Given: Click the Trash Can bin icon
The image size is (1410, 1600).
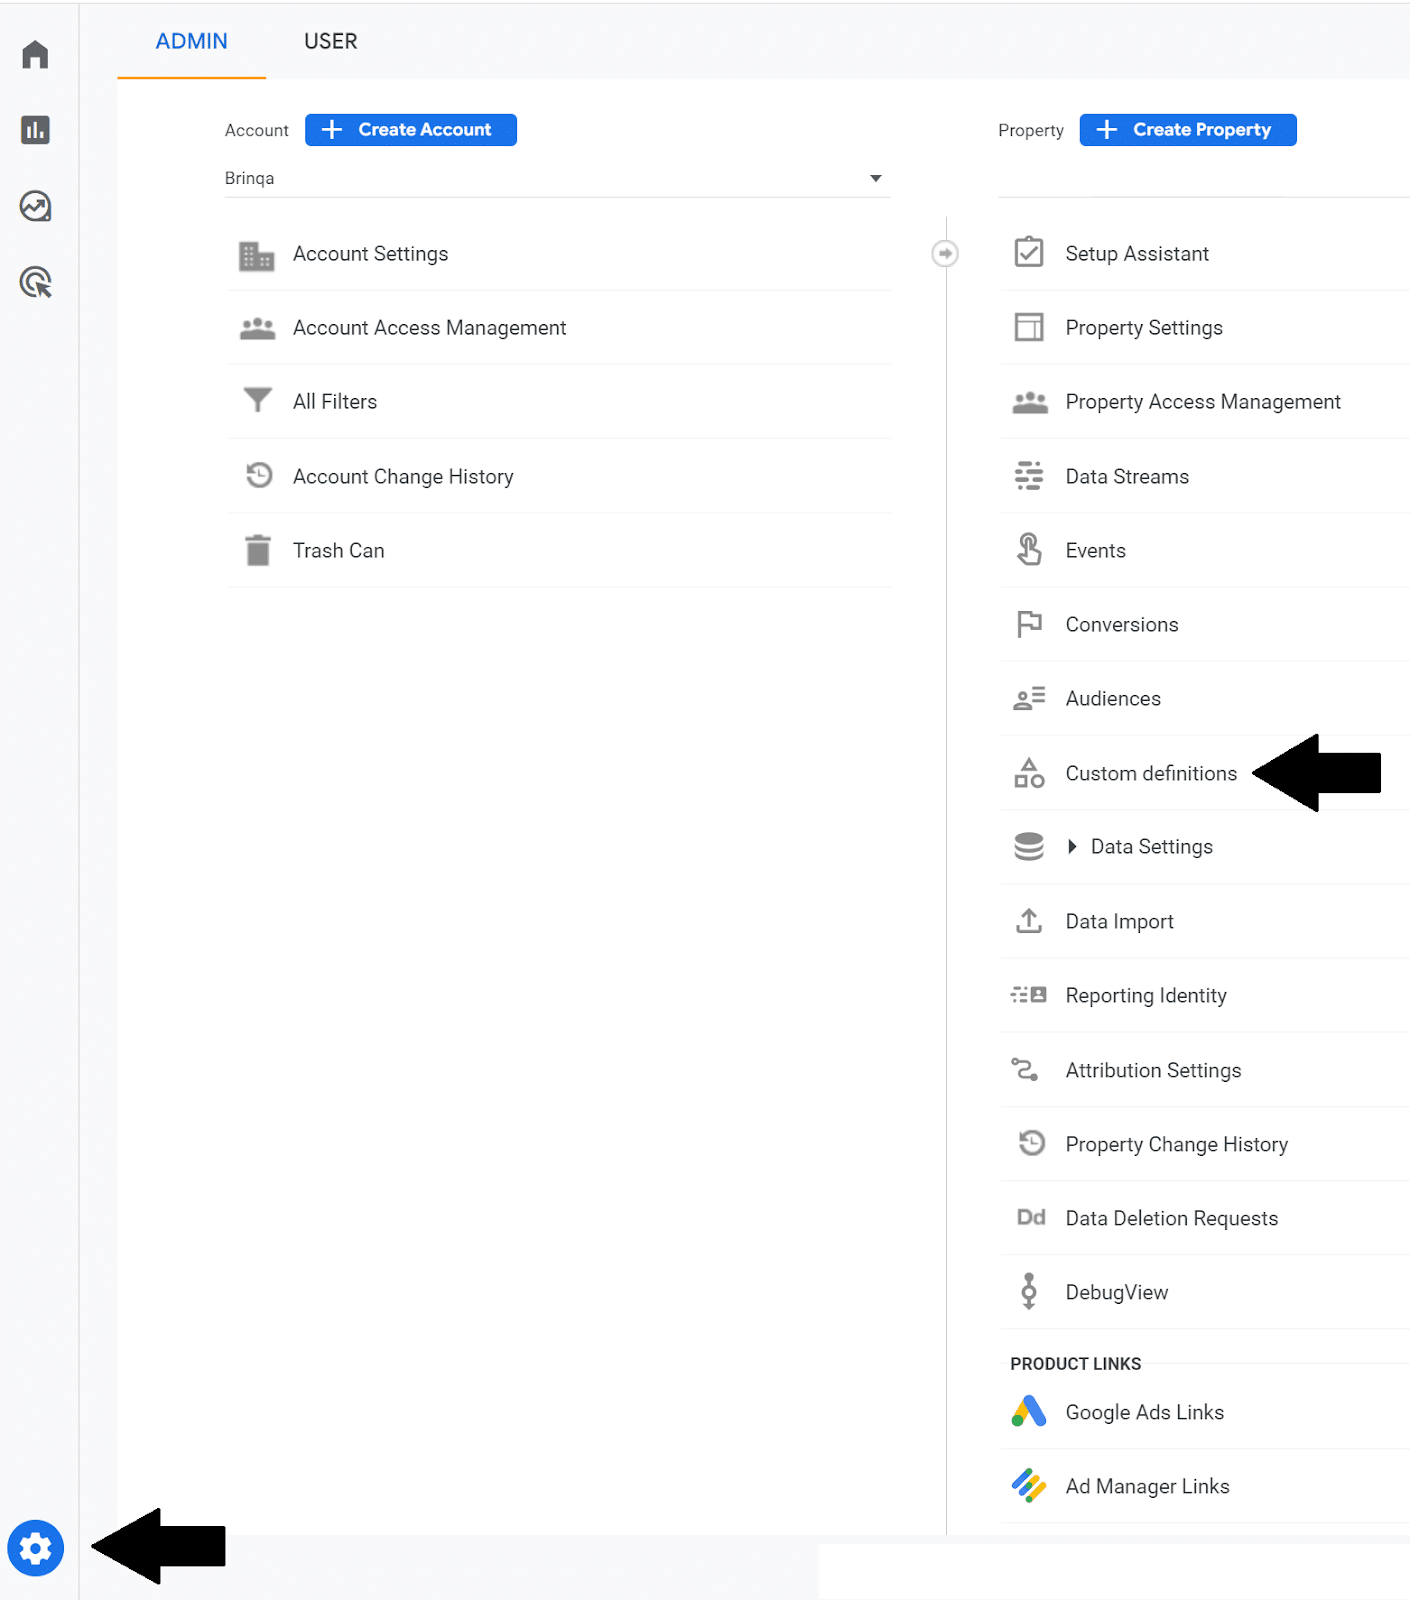Looking at the screenshot, I should tap(258, 550).
